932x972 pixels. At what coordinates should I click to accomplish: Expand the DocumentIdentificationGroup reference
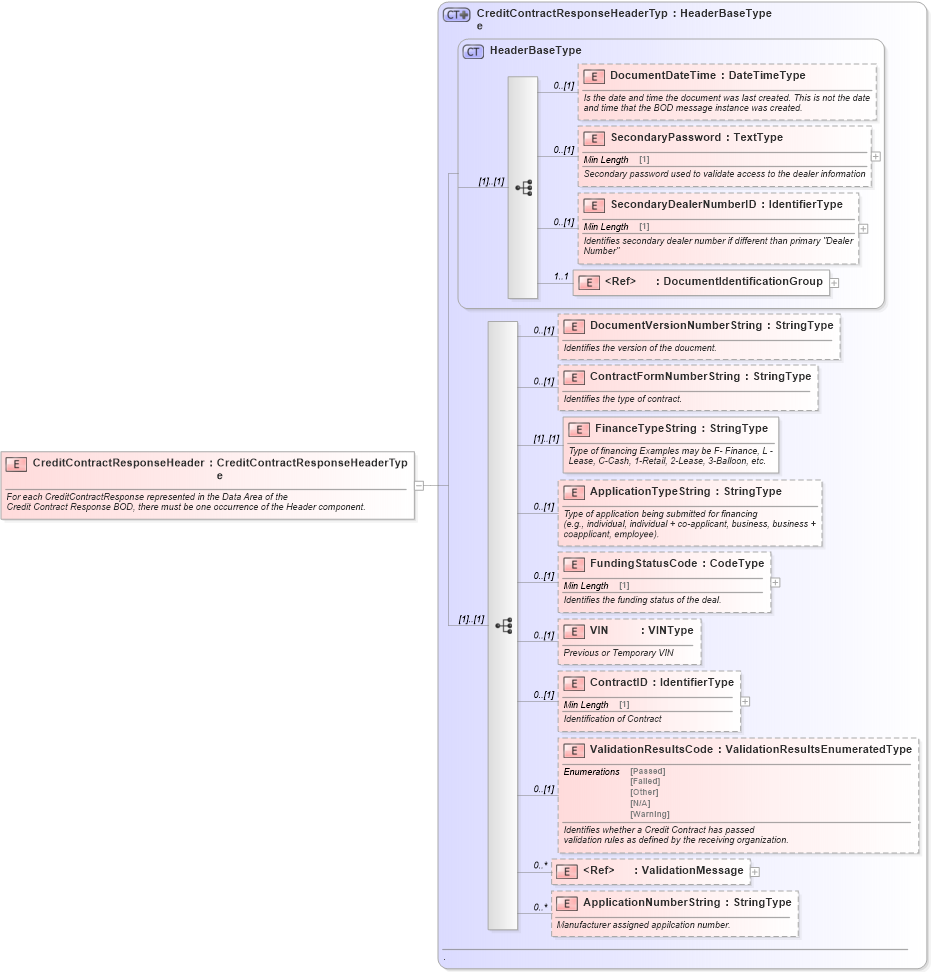coord(836,282)
